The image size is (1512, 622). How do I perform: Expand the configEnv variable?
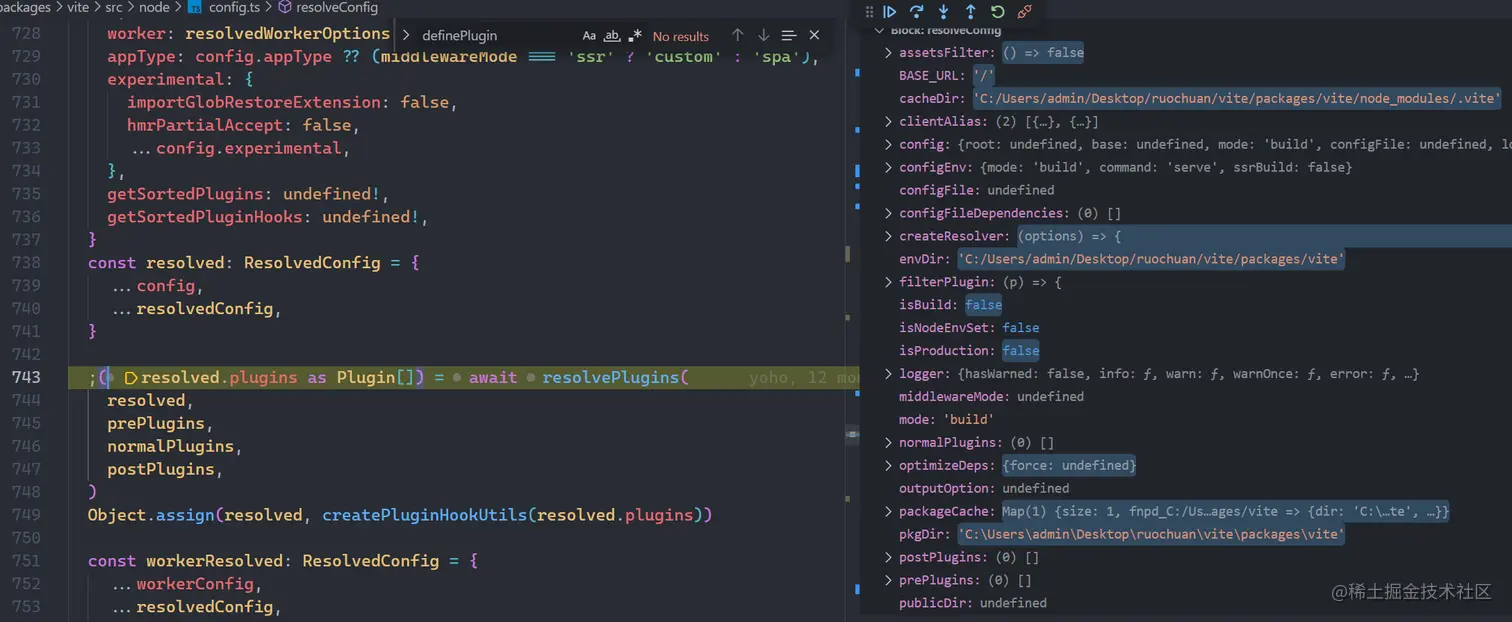click(888, 168)
